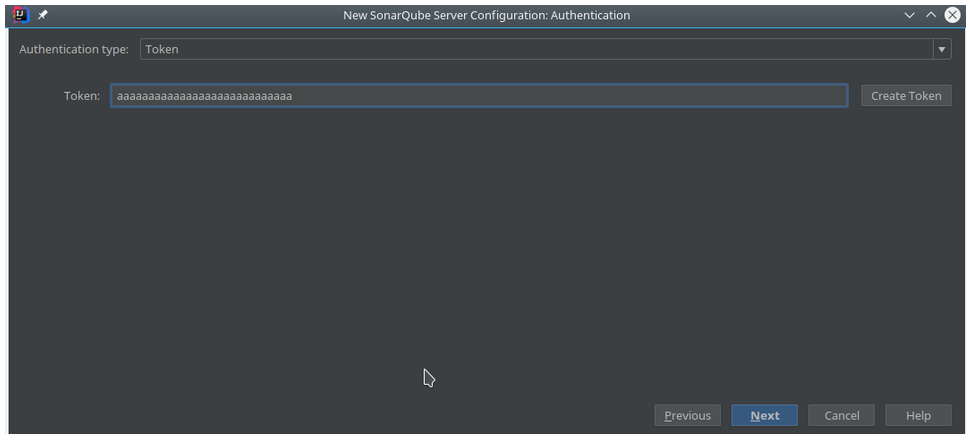
Task: Minimize the dialog with the down chevron
Action: [909, 15]
